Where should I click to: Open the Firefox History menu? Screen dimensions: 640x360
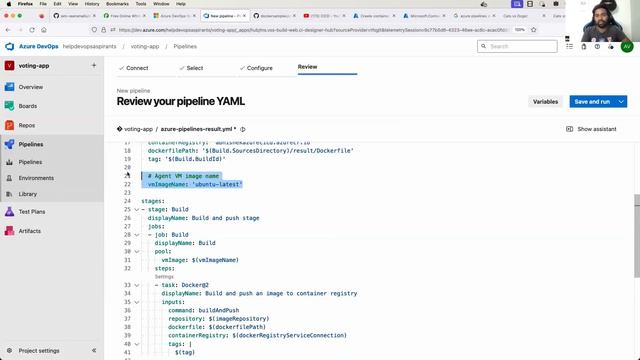pyautogui.click(x=92, y=4)
